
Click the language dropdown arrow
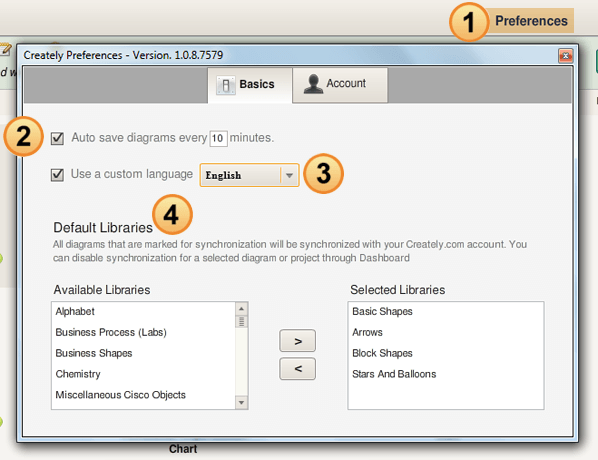tap(289, 175)
